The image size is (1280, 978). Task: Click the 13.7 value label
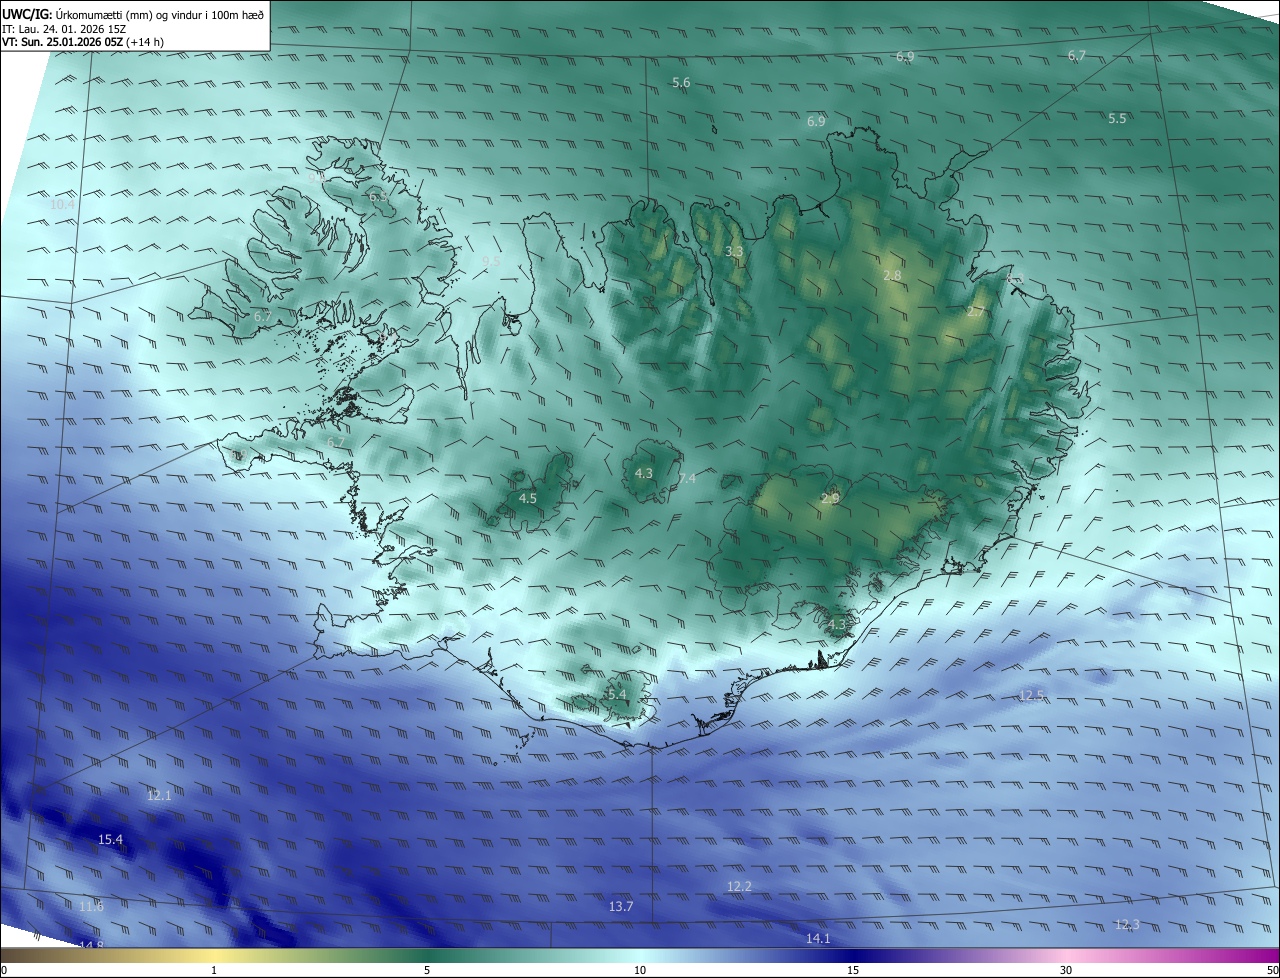621,906
